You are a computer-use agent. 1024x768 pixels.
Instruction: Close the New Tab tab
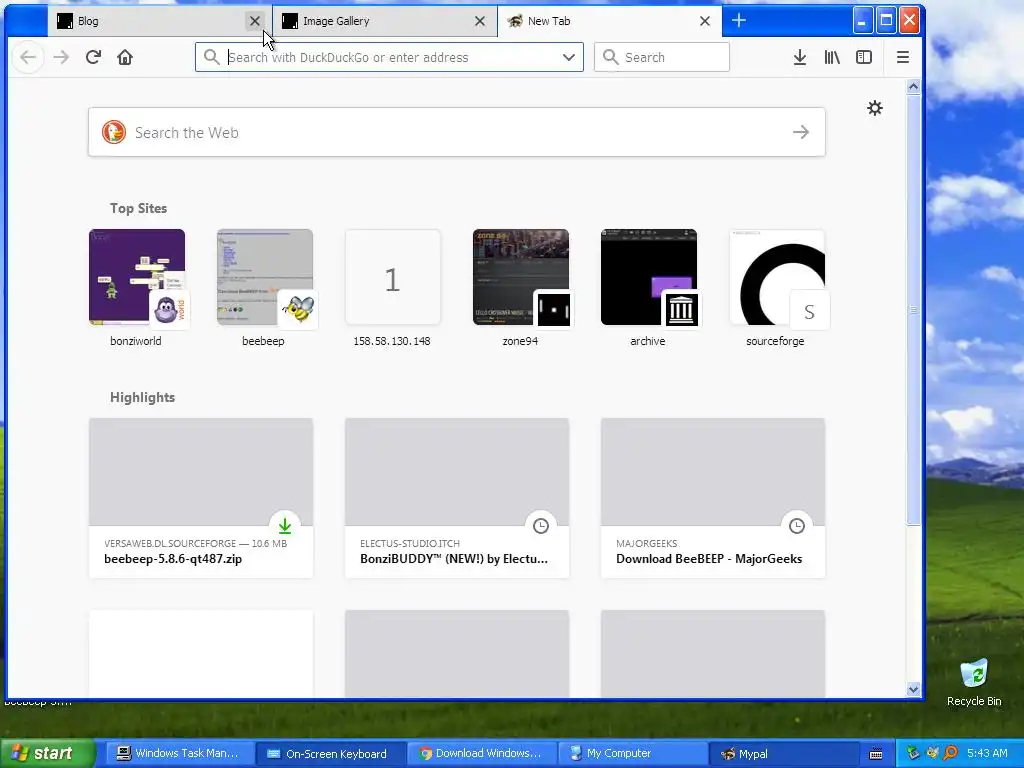(x=705, y=21)
